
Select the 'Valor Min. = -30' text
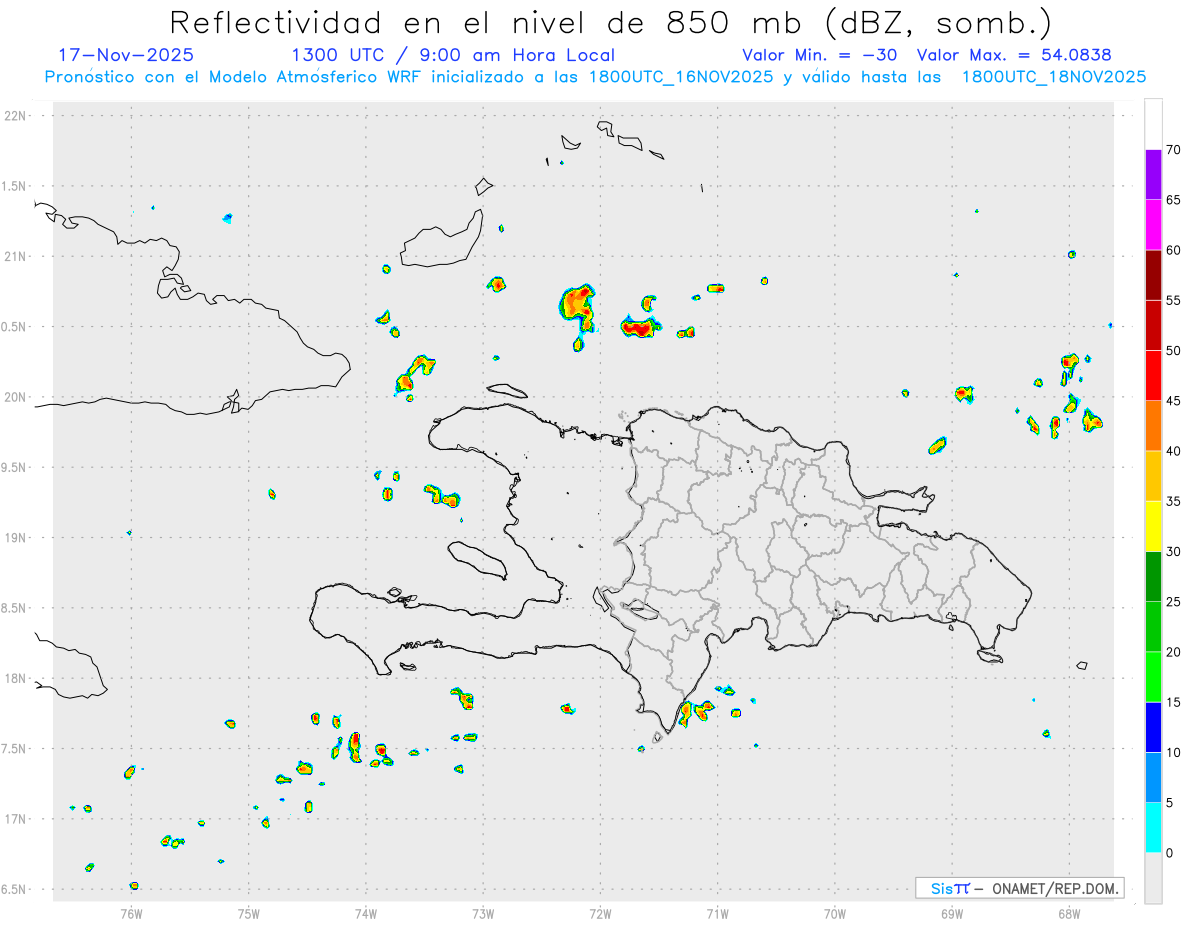pos(821,55)
